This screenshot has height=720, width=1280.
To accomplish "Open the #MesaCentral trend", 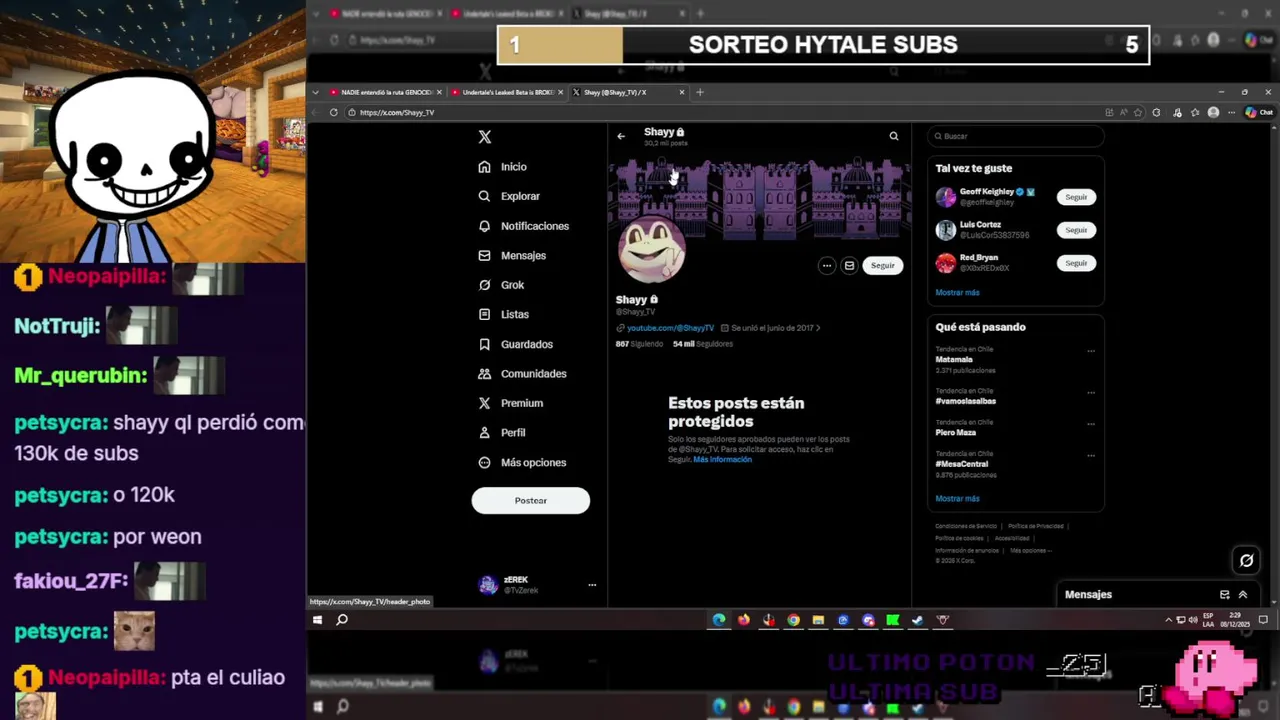I will tap(961, 464).
